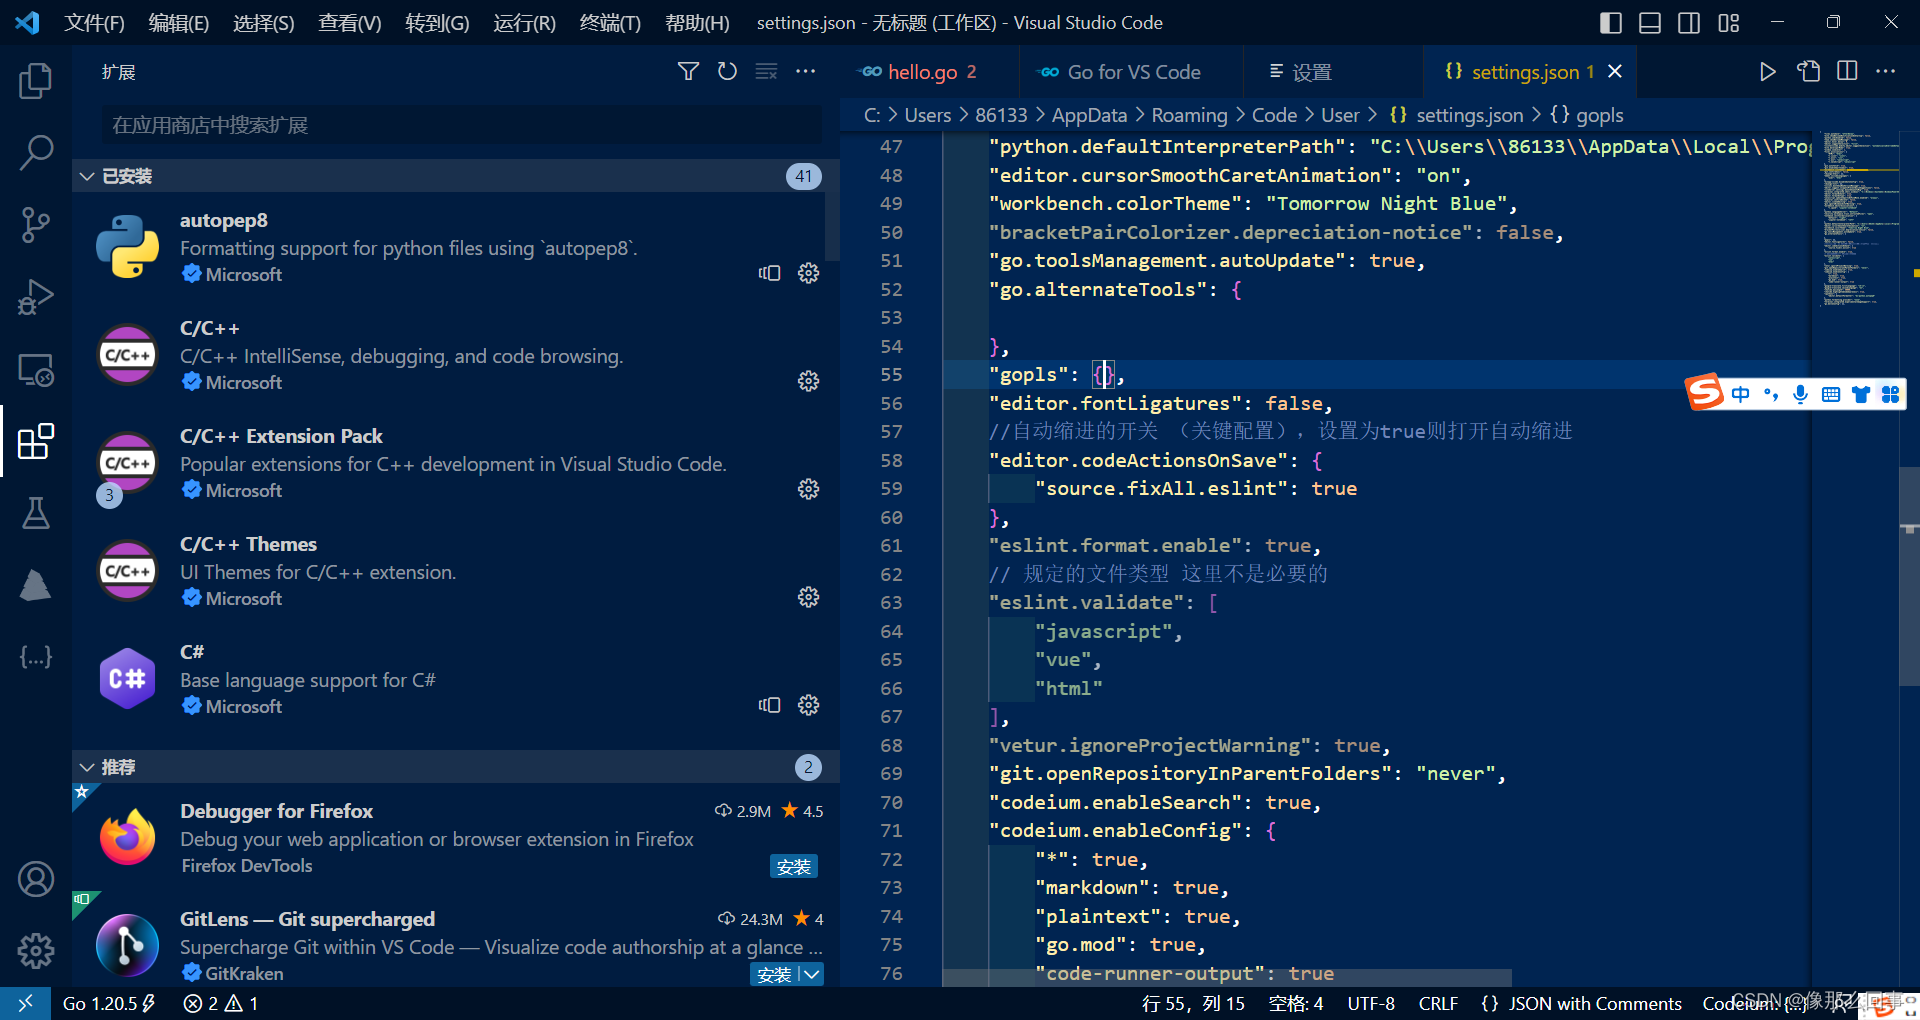The width and height of the screenshot is (1920, 1020).
Task: Filter the extensions list
Action: [688, 71]
